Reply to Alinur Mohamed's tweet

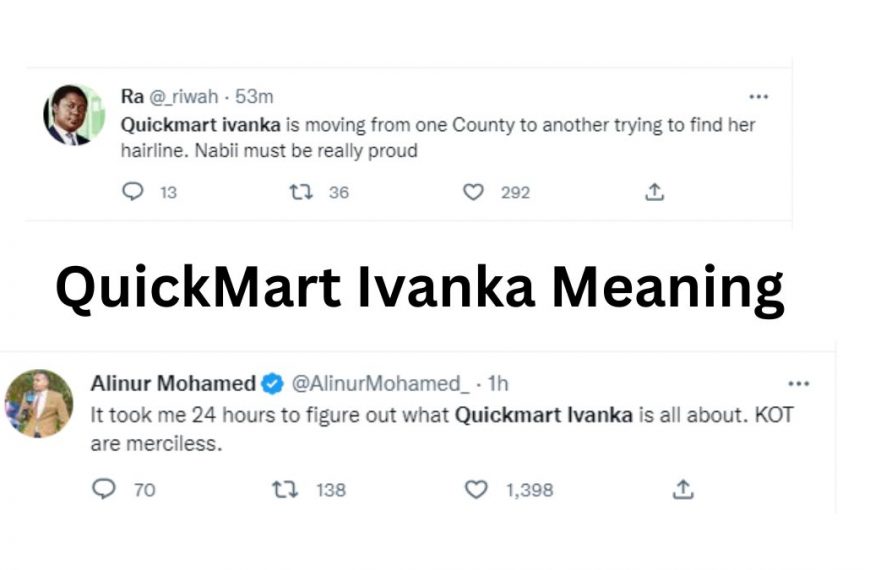104,489
